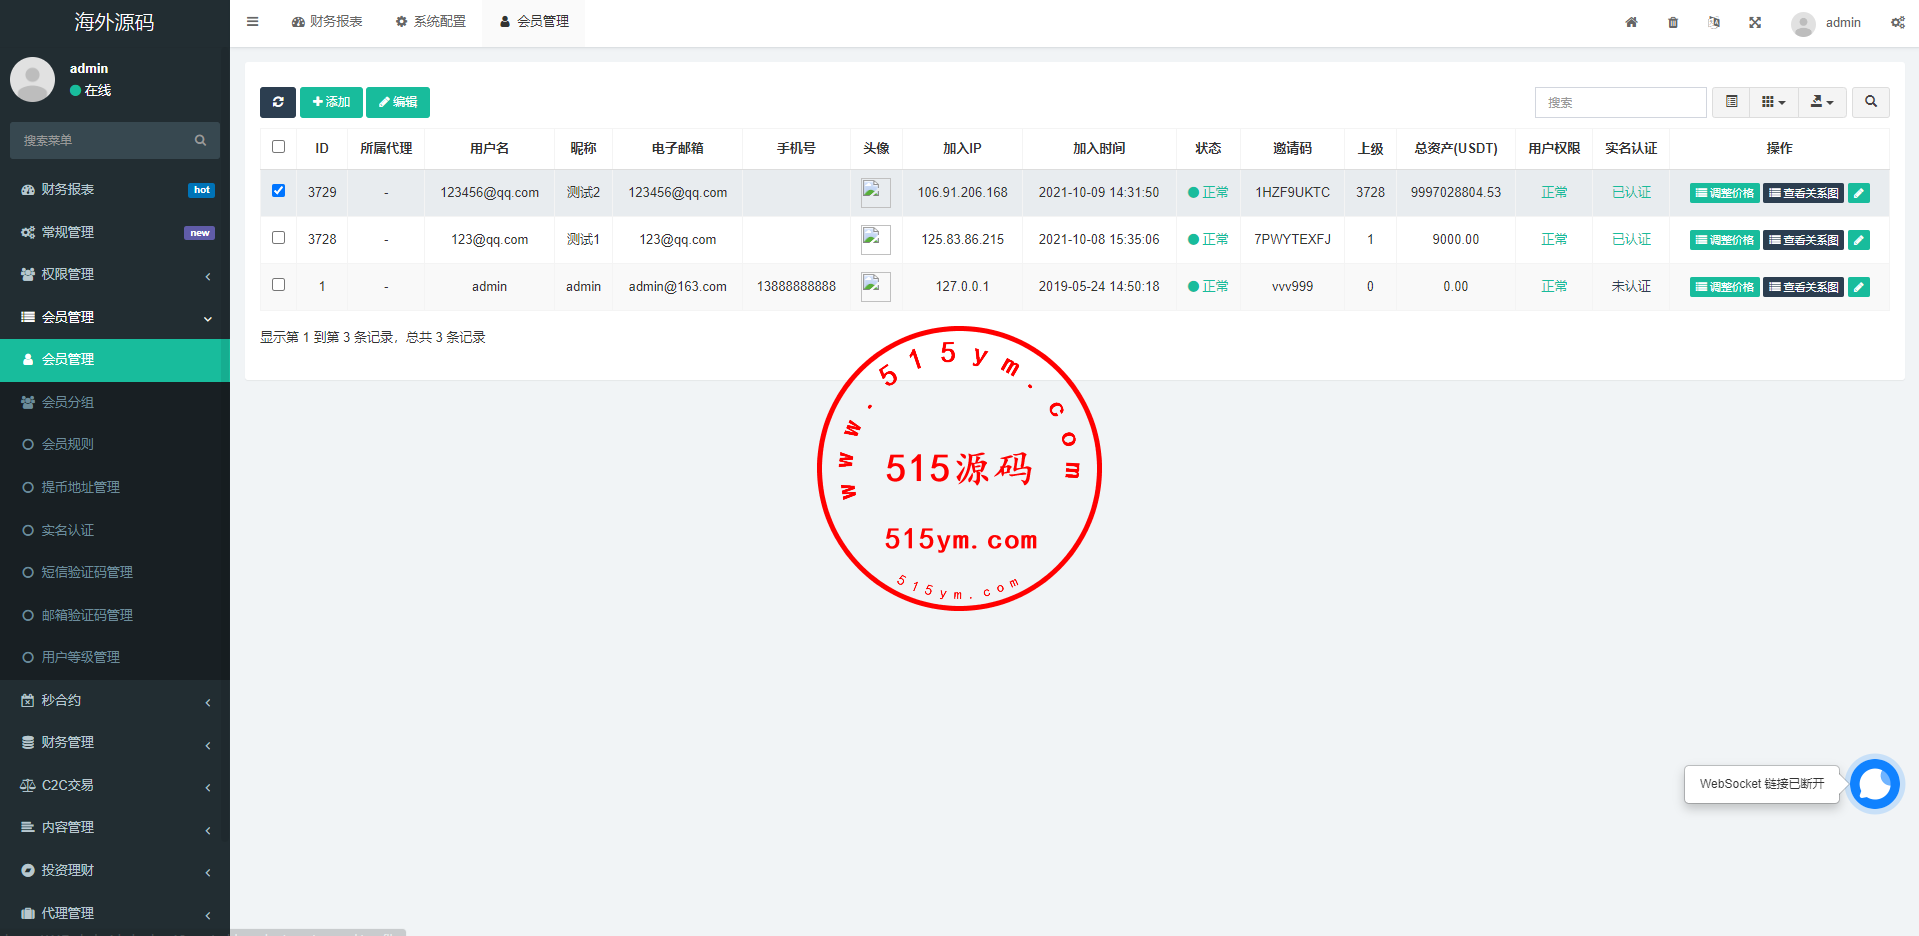Screen dimensions: 1919x936
Task: Click edit pencil icon for user 3728
Action: click(1858, 240)
